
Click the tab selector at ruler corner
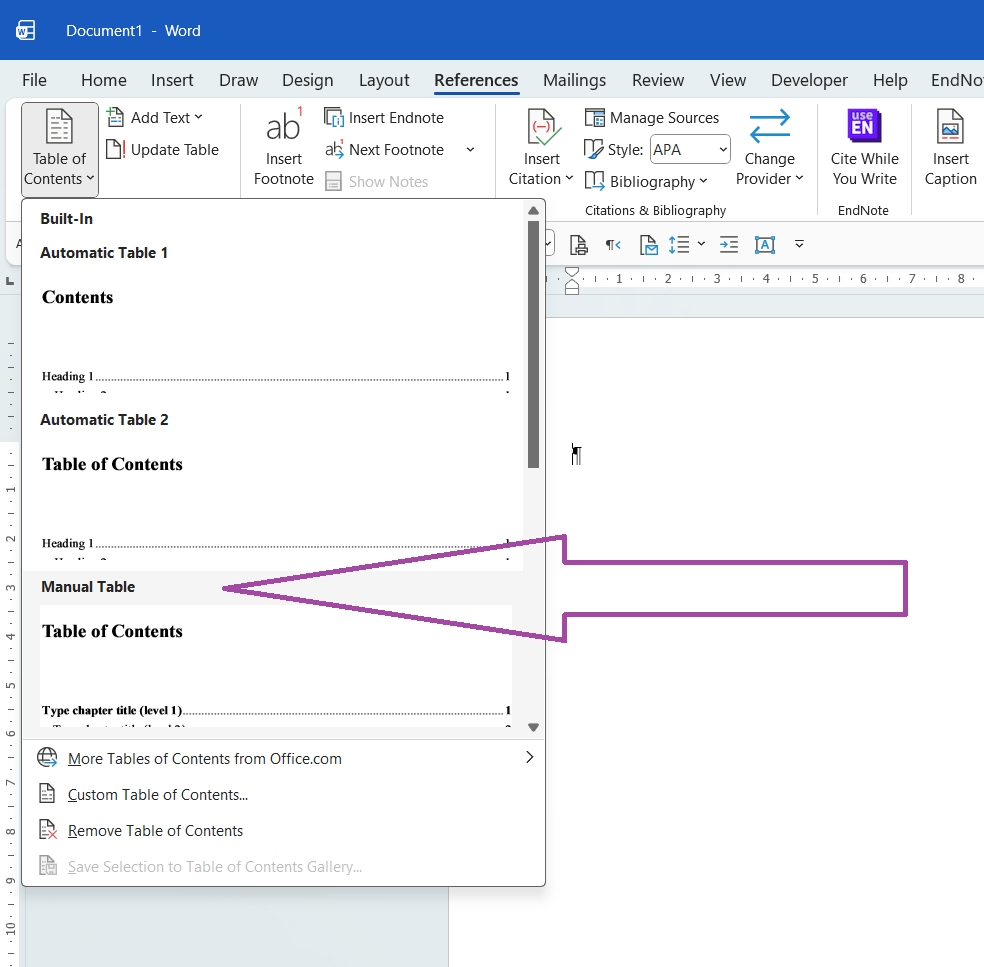point(9,281)
